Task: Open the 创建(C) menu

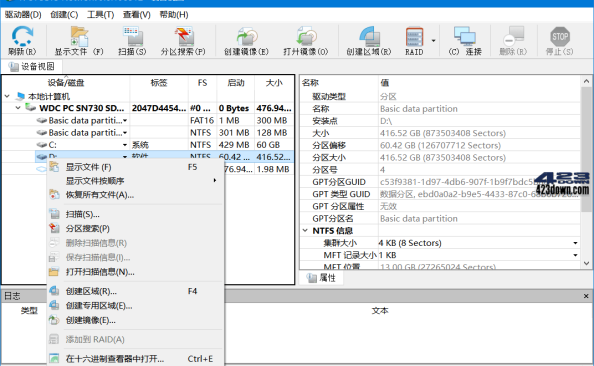Action: 64,15
